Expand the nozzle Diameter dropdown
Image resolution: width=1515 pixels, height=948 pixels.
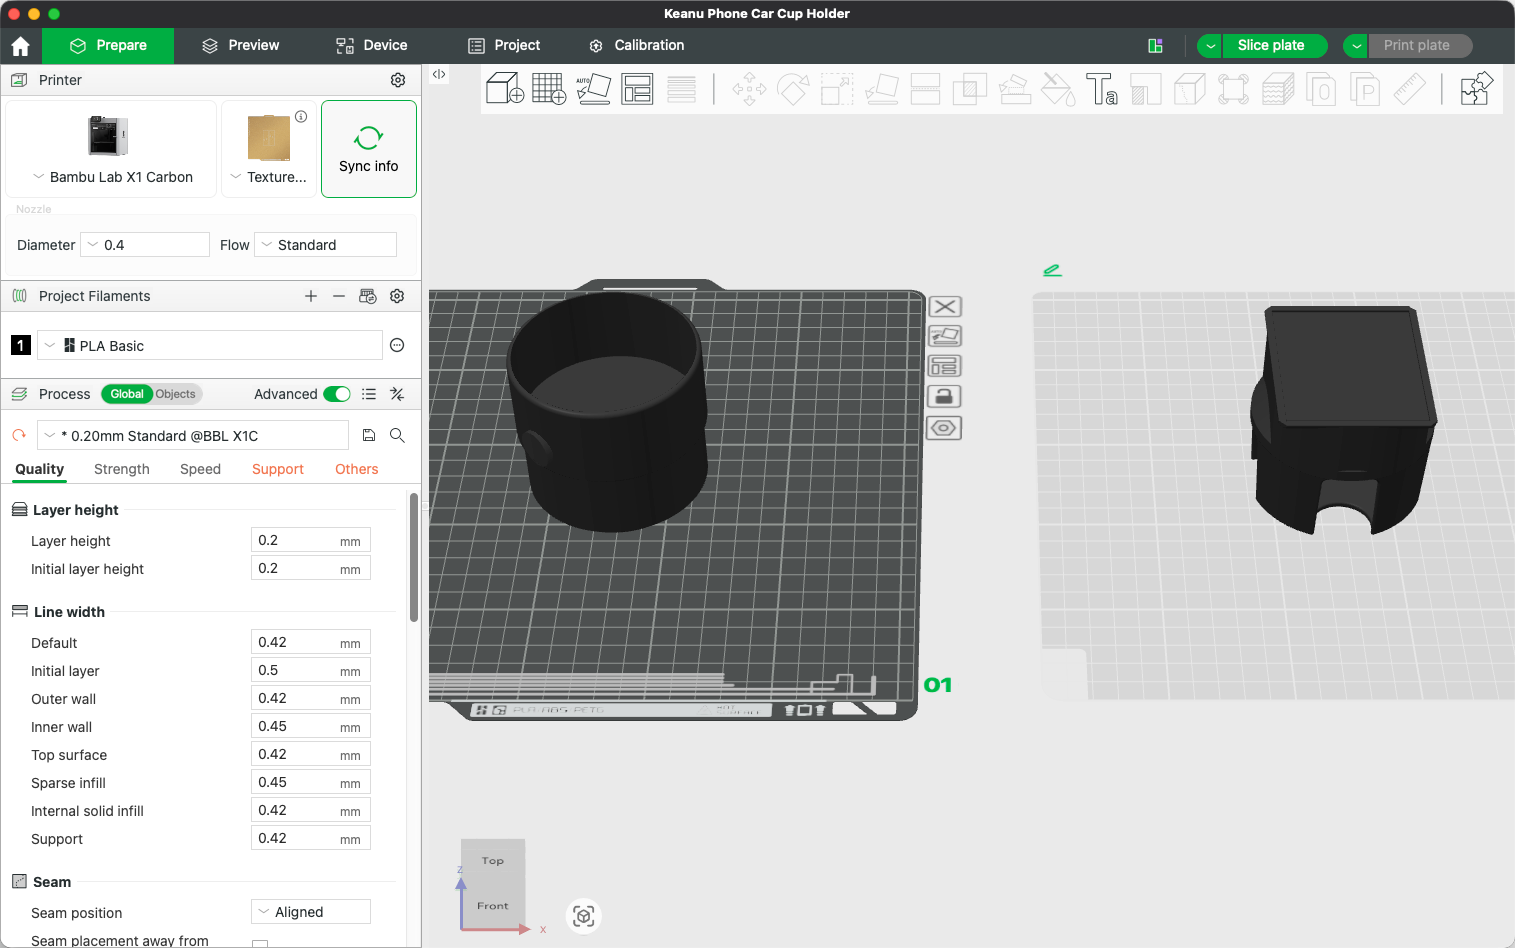(x=145, y=245)
